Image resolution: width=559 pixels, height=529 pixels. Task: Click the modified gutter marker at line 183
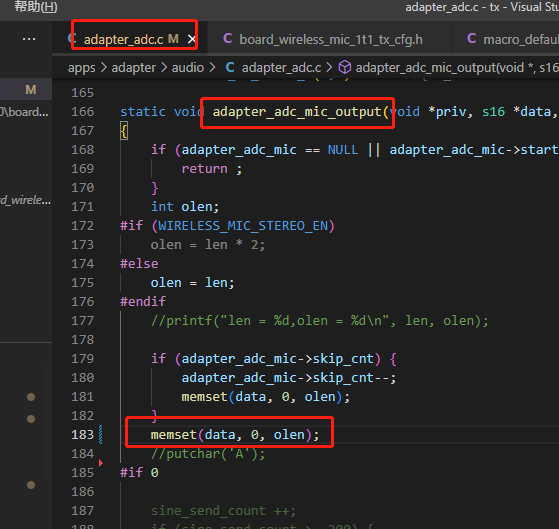[x=101, y=435]
